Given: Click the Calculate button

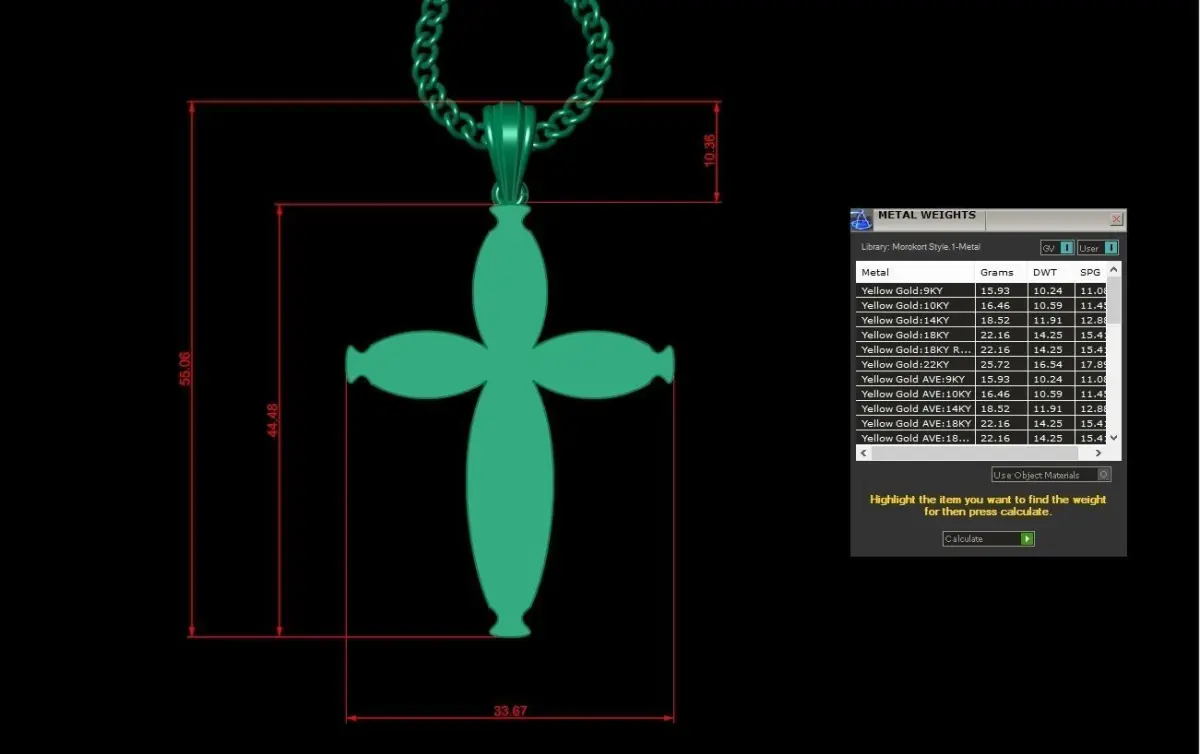Looking at the screenshot, I should pos(988,539).
